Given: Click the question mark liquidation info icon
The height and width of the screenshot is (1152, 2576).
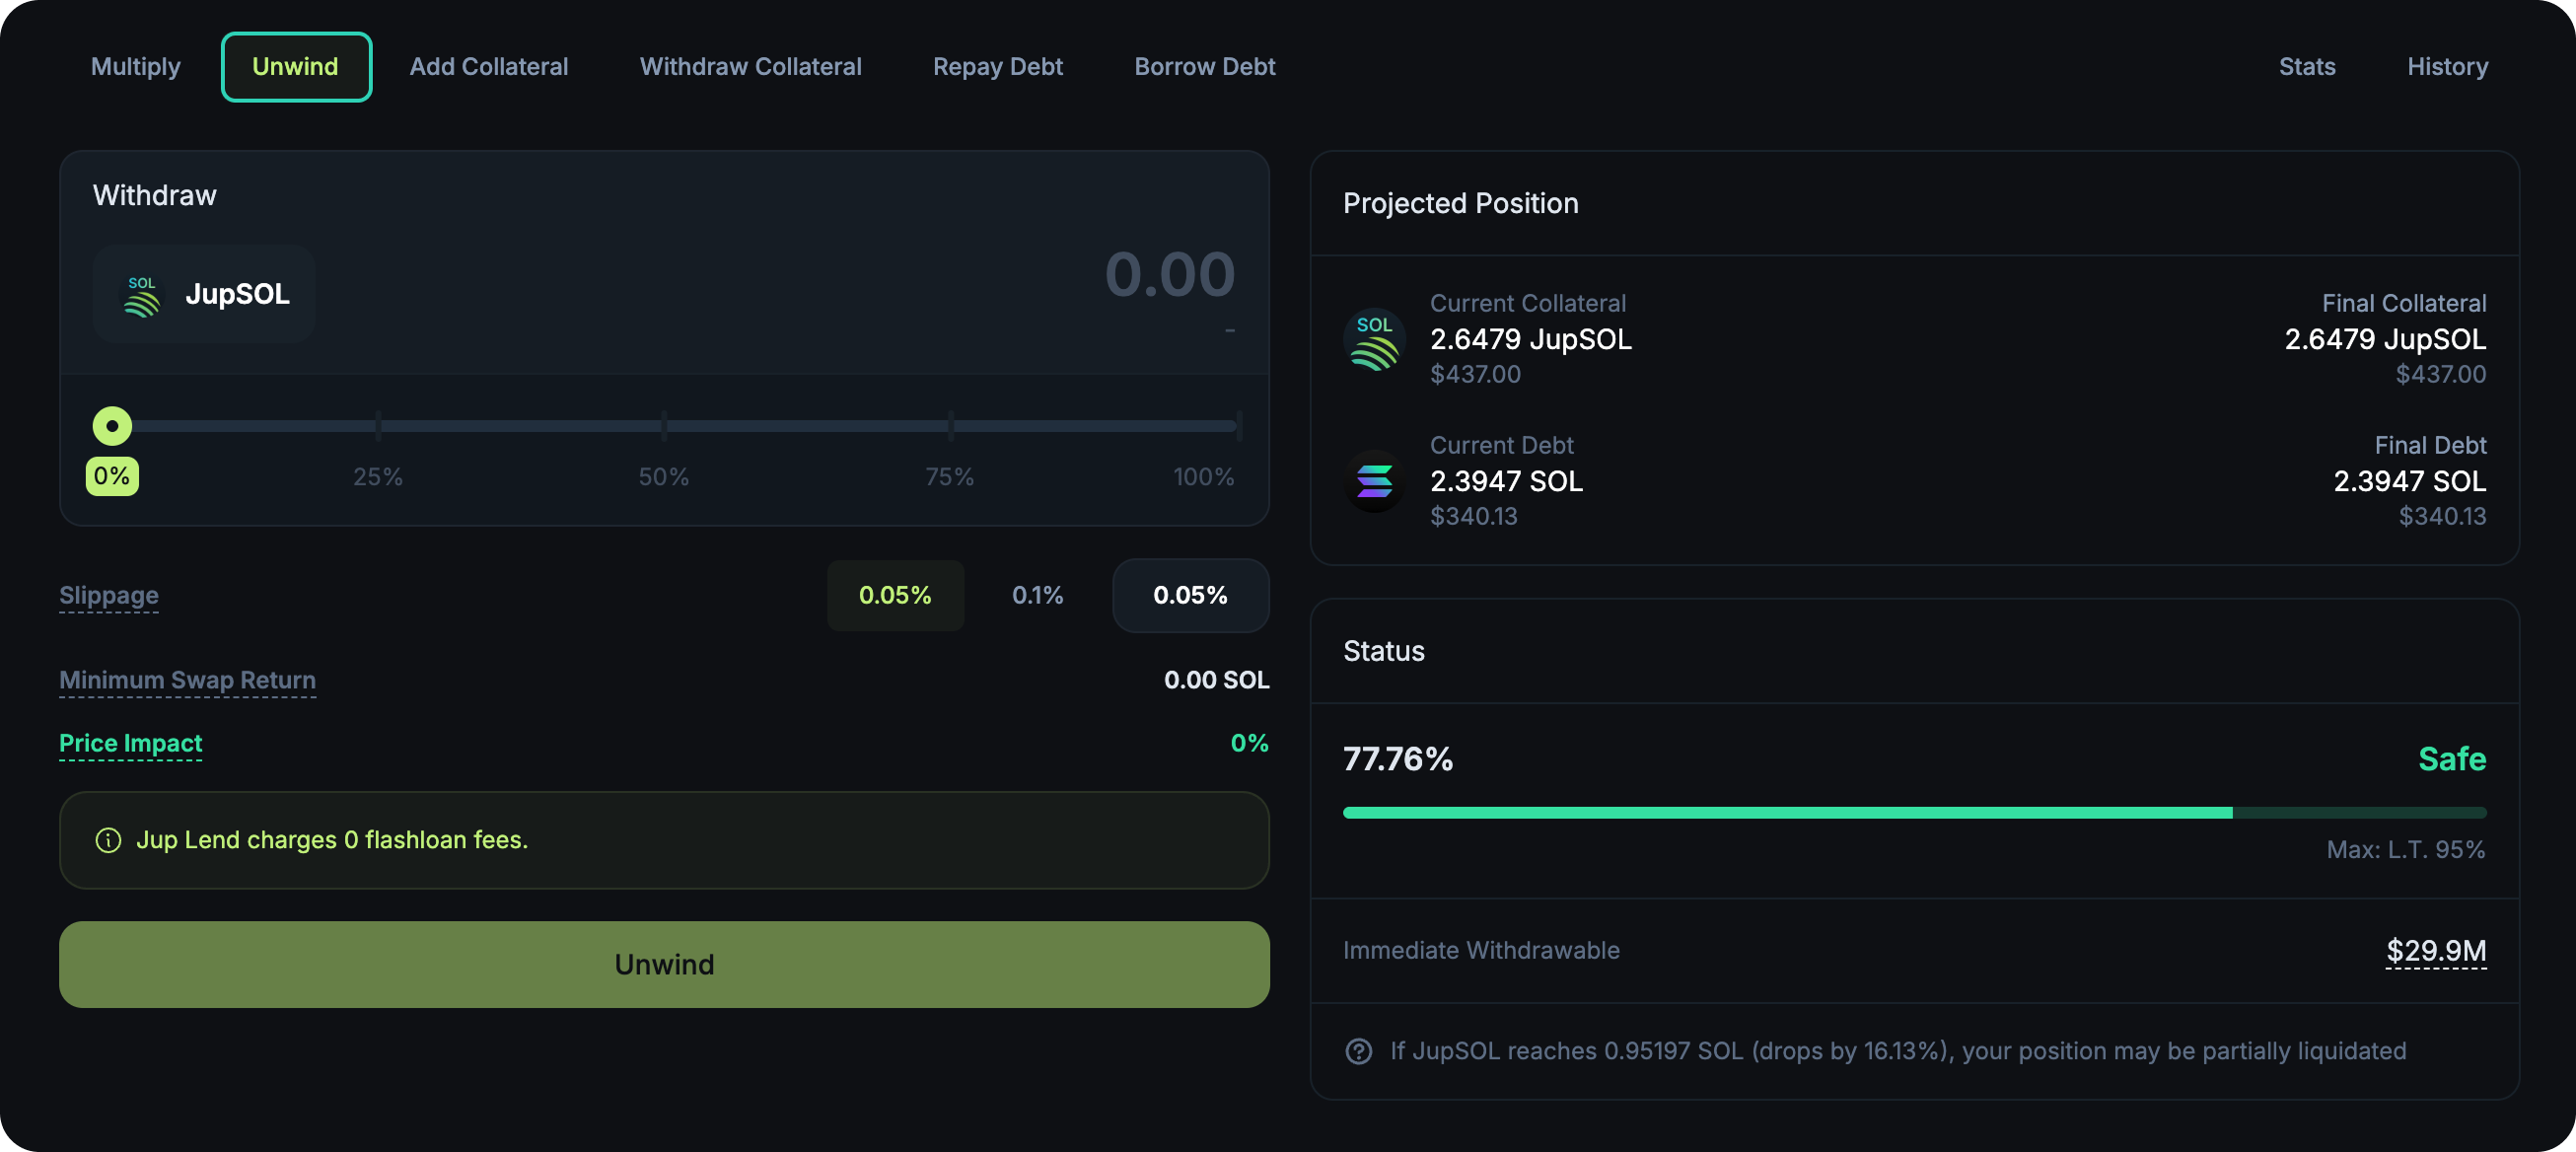Looking at the screenshot, I should point(1358,1051).
